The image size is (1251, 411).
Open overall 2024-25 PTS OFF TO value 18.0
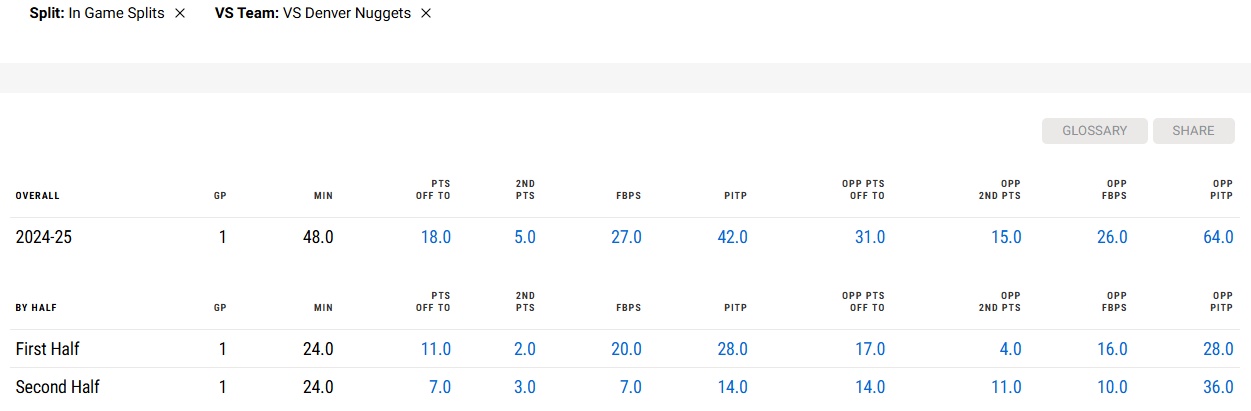coord(435,237)
